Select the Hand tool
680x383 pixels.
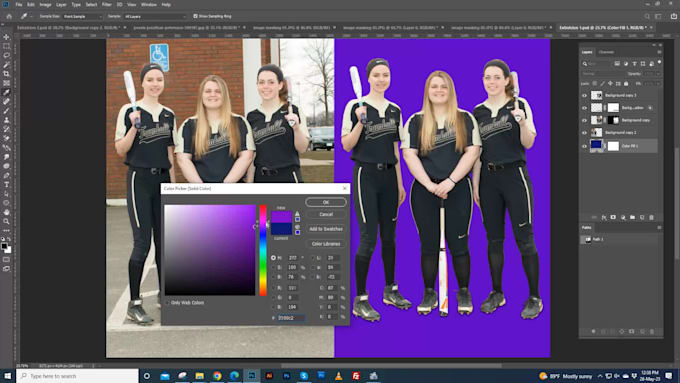6,212
